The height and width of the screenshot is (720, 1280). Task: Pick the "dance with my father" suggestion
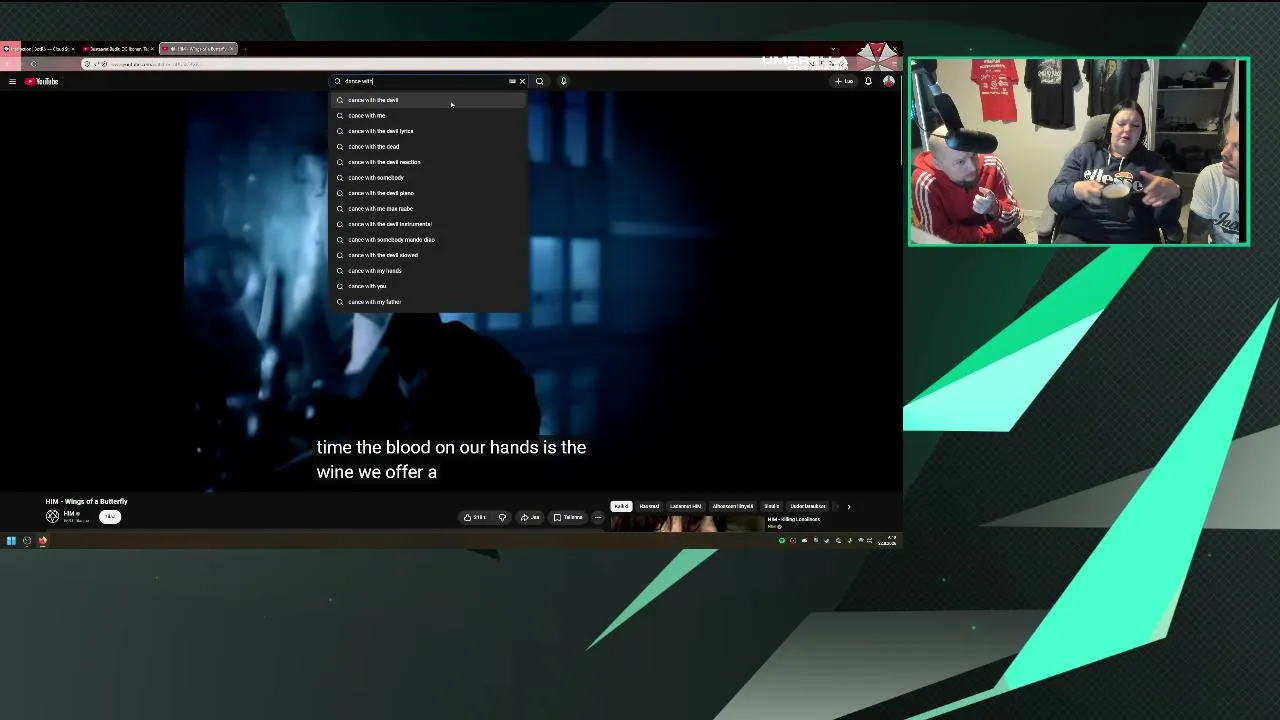(x=430, y=302)
